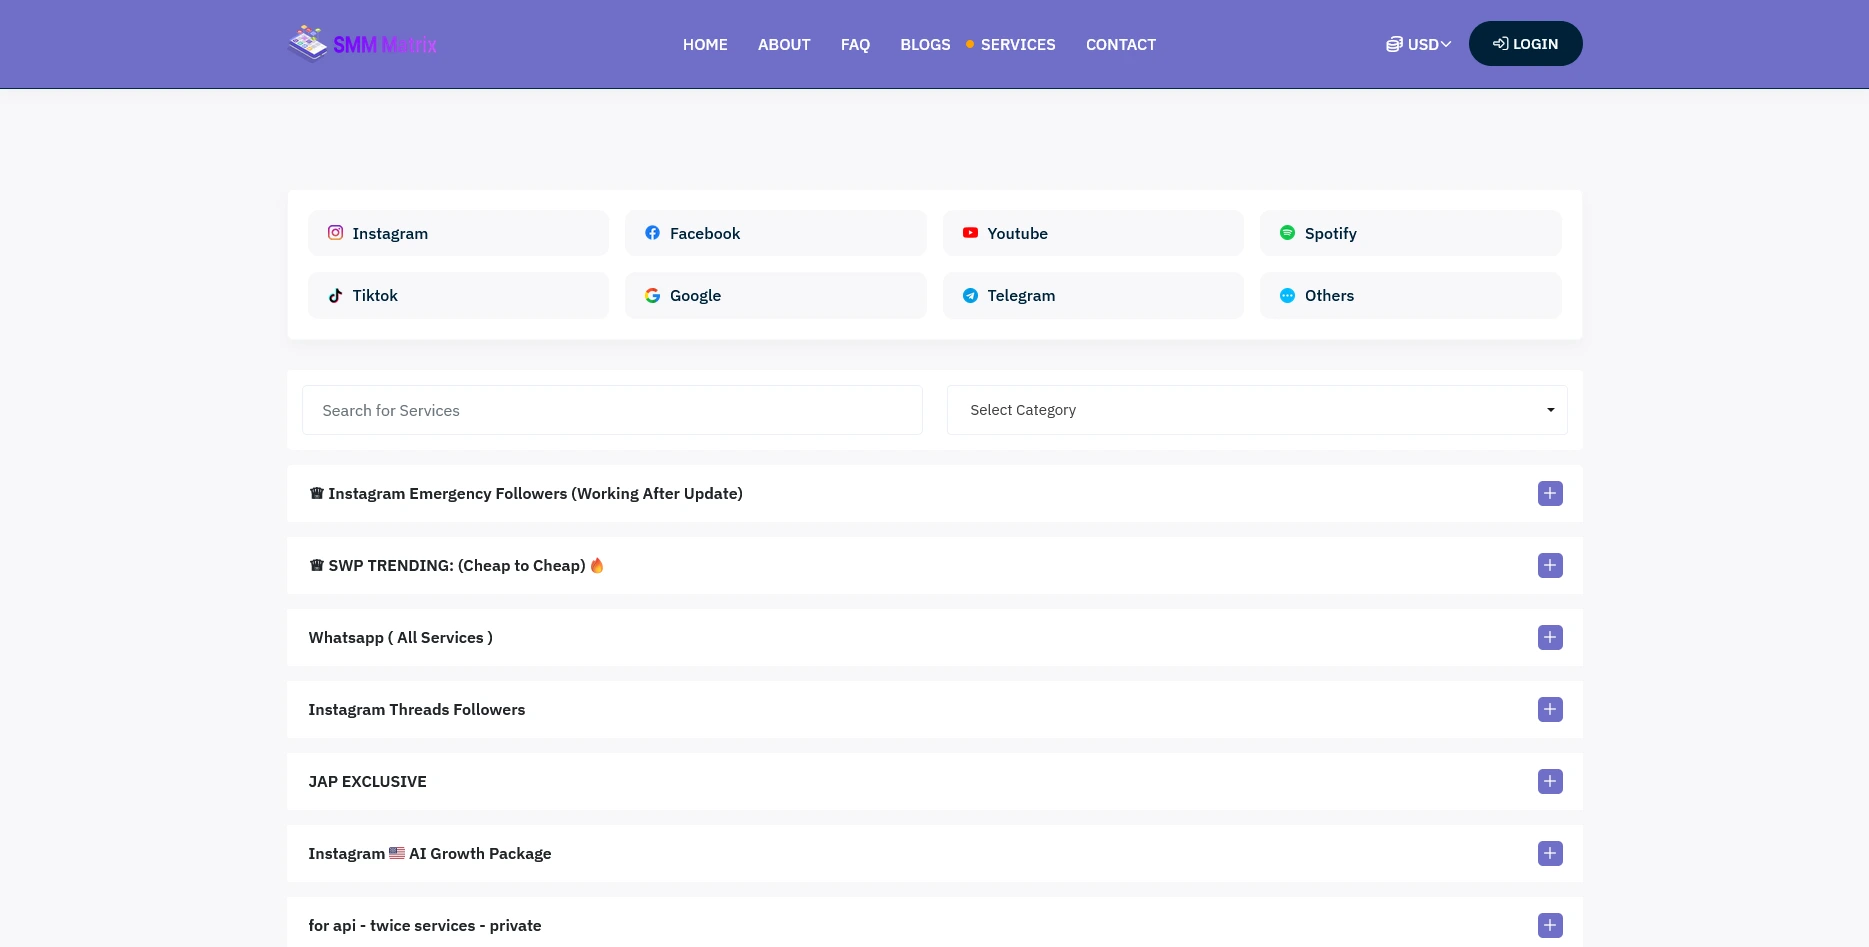Viewport: 1869px width, 947px height.
Task: Click the Tiktok note icon
Action: [x=336, y=295]
